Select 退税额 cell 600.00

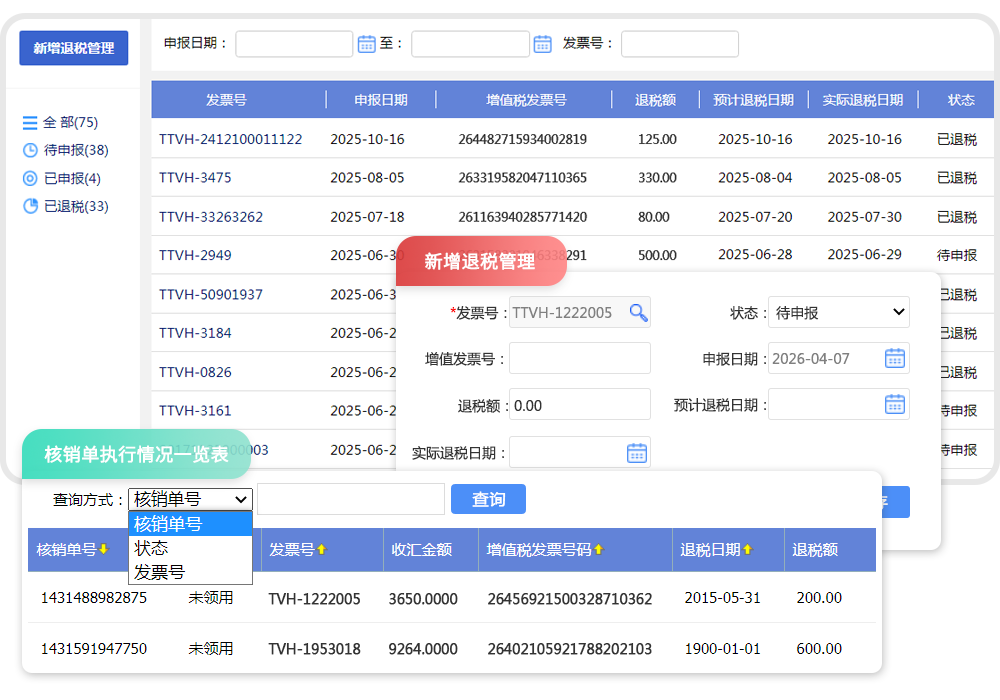click(x=819, y=649)
